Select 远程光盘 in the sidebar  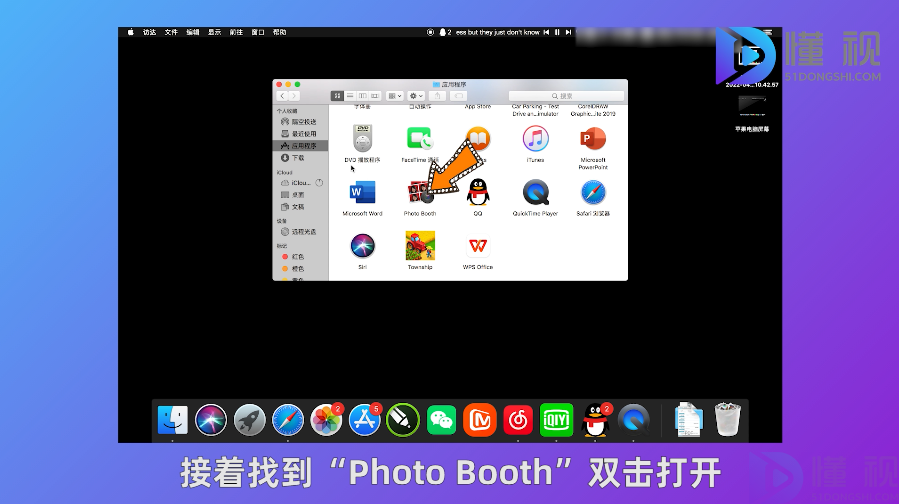tap(299, 232)
